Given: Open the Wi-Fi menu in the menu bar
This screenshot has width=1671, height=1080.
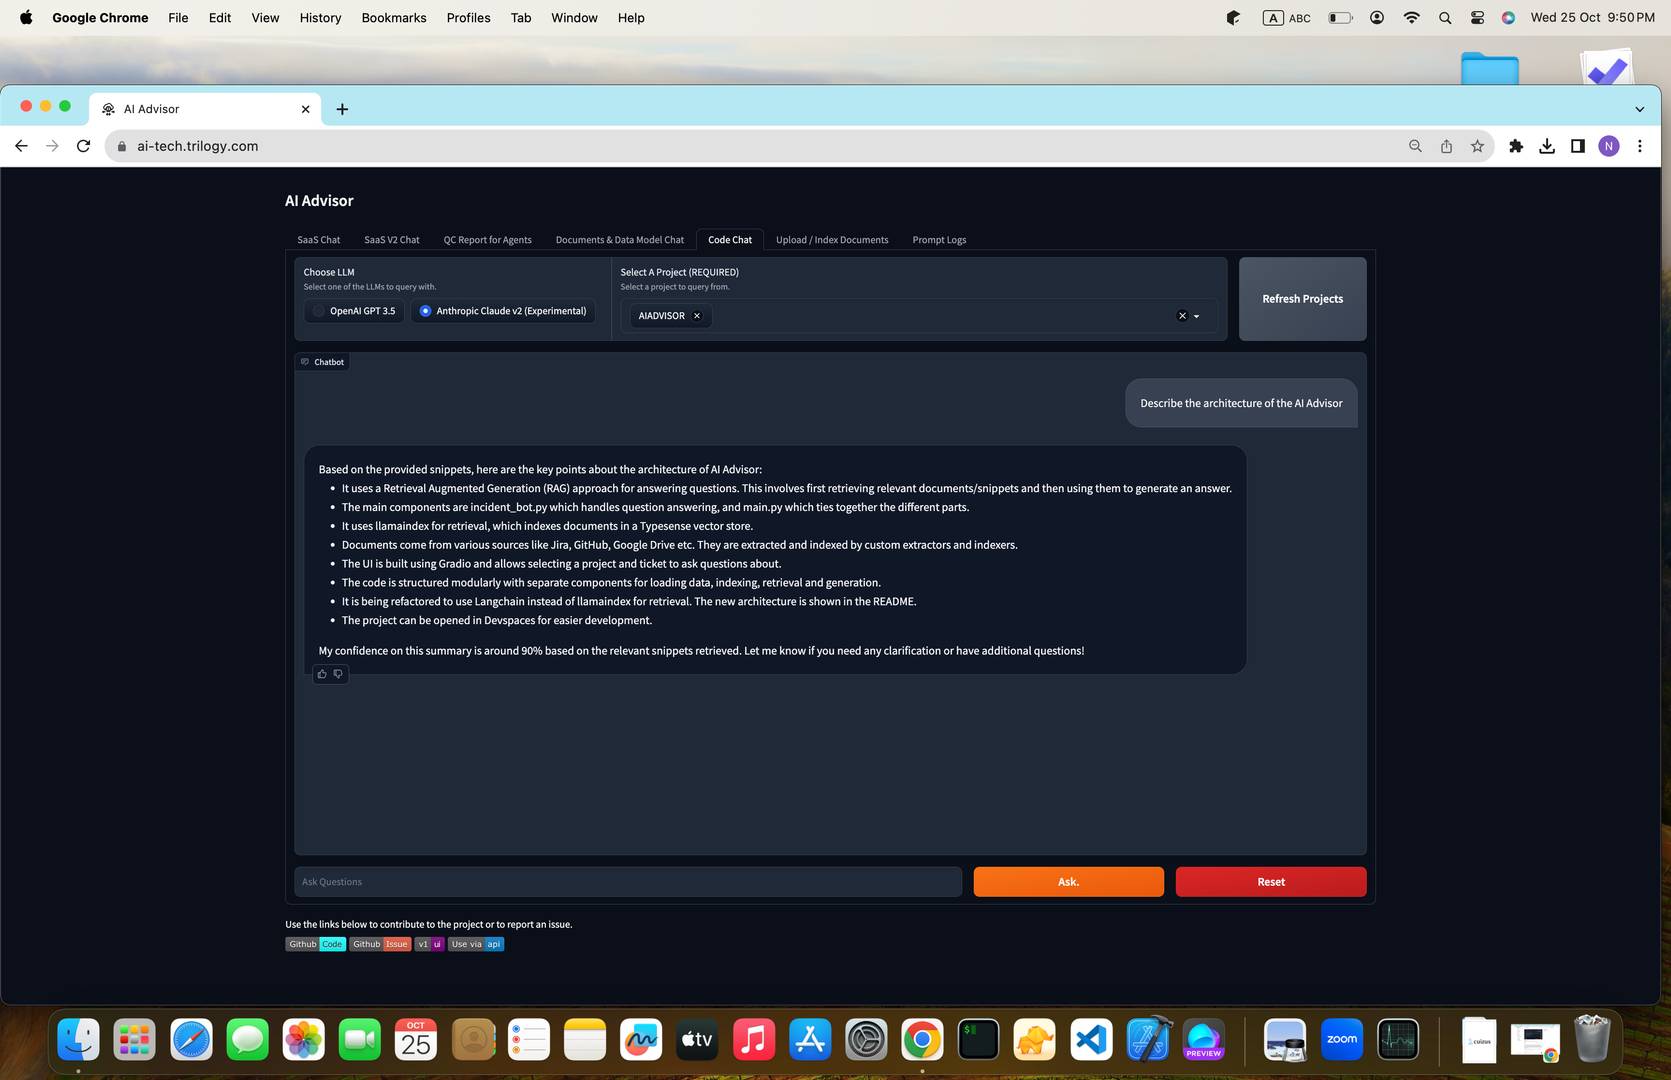Looking at the screenshot, I should 1411,17.
